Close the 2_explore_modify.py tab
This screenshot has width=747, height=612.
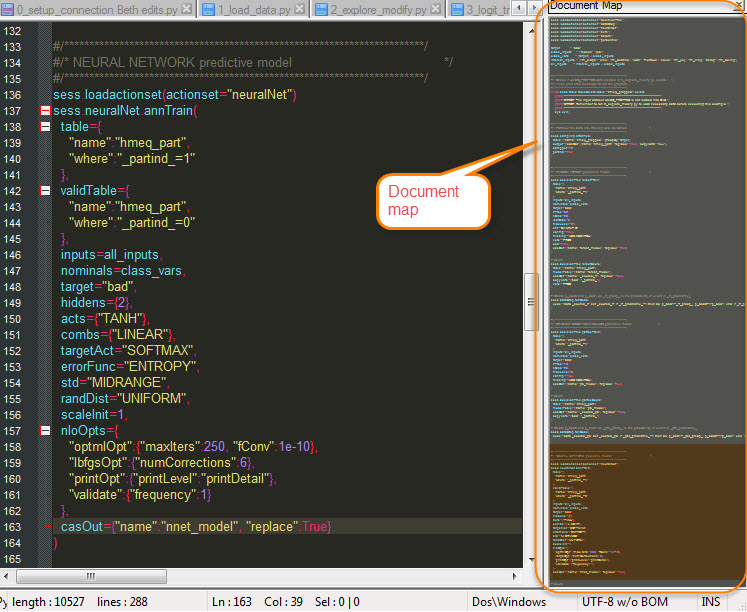pos(436,10)
